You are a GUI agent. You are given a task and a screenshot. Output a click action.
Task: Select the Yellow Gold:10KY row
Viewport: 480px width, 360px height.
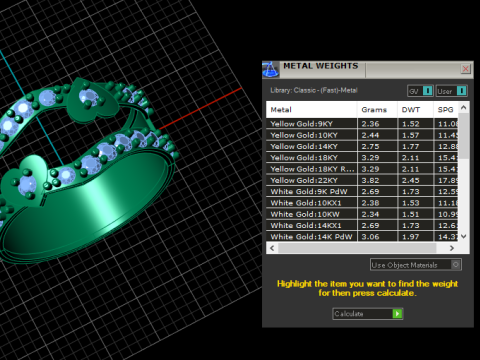(362, 135)
